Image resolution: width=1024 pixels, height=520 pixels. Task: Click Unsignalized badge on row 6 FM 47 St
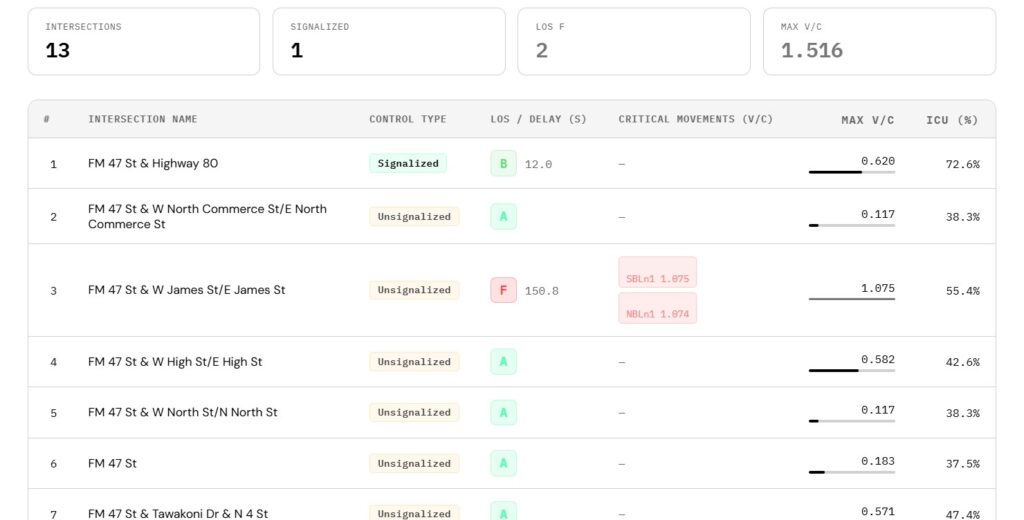(414, 463)
